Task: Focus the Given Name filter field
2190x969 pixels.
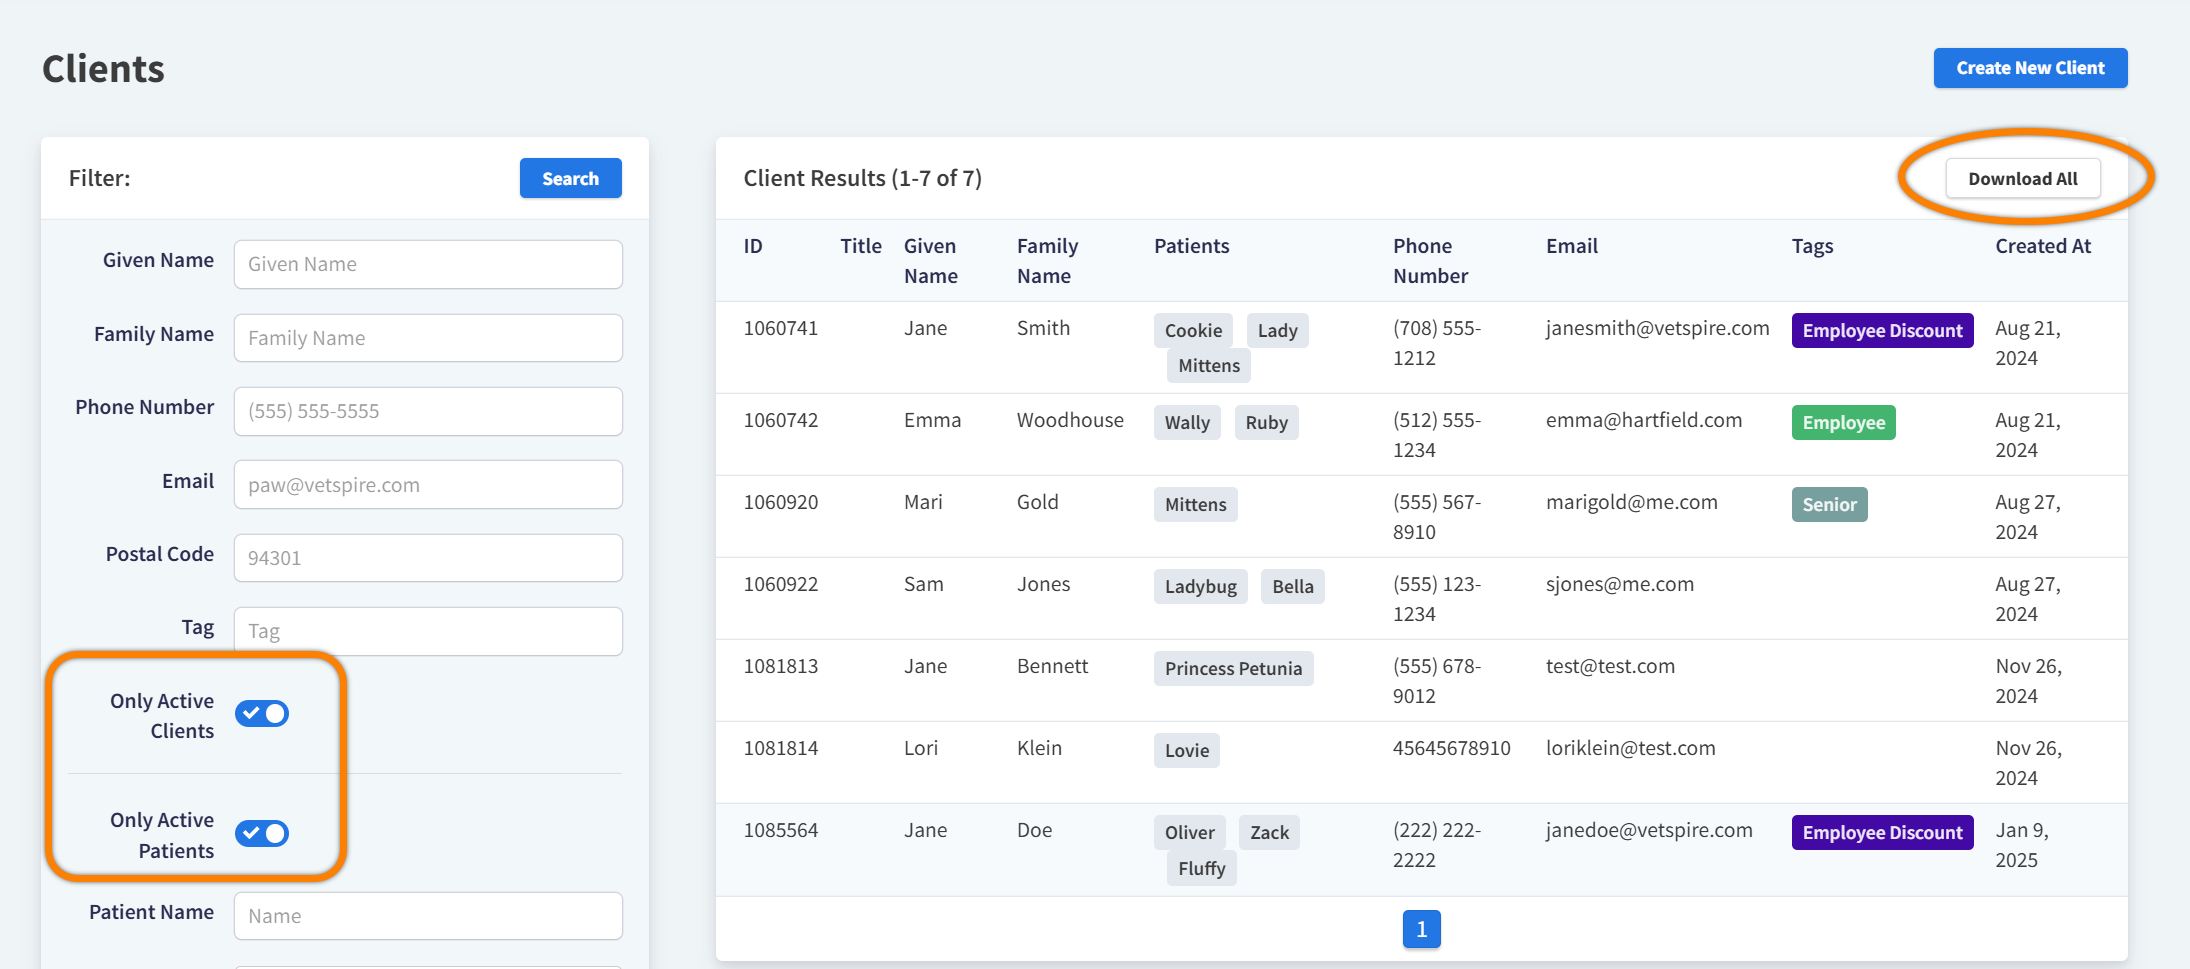Action: click(428, 264)
